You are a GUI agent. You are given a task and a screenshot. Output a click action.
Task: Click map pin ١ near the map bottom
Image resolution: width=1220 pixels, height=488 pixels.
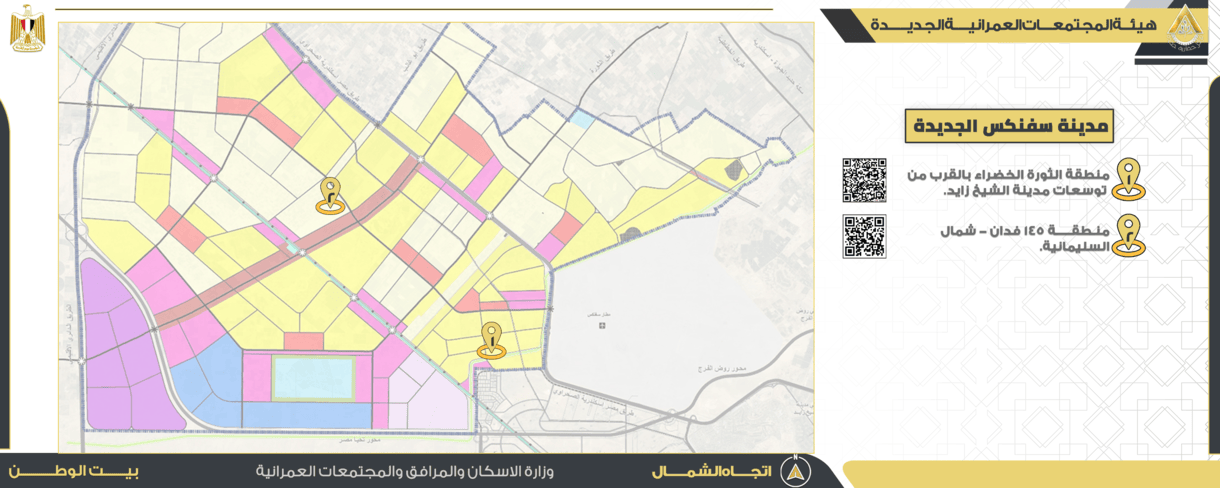pyautogui.click(x=490, y=339)
